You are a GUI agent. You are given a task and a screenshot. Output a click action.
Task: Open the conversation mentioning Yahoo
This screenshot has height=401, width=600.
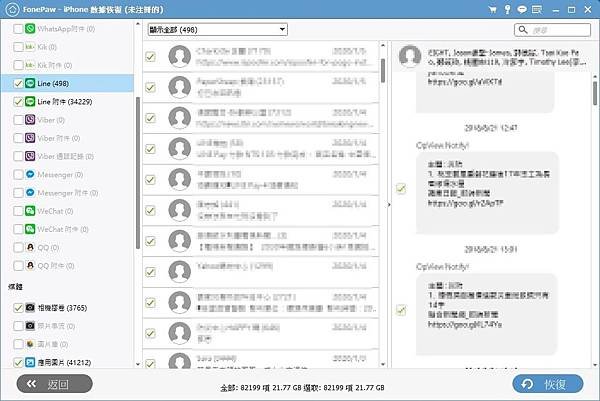261,272
